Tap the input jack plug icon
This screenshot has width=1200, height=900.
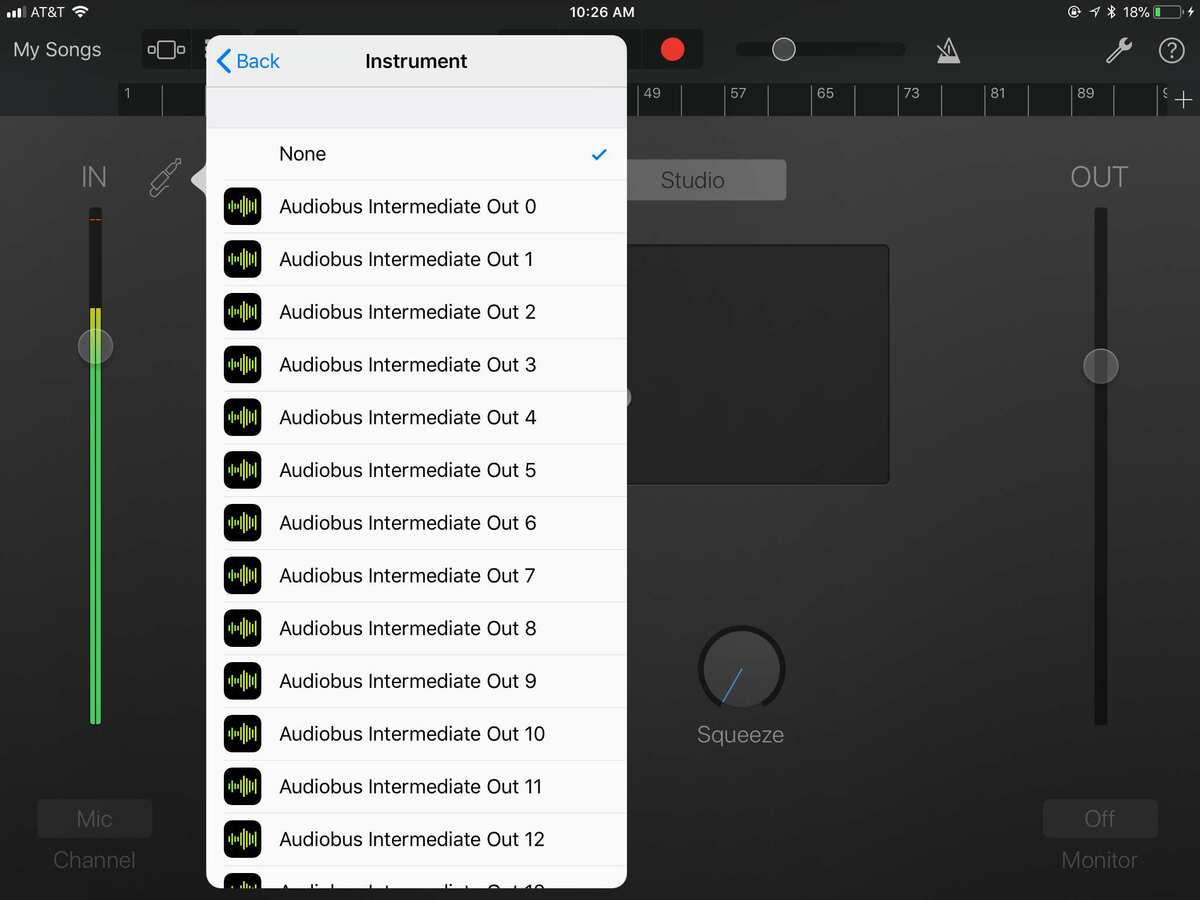[166, 177]
